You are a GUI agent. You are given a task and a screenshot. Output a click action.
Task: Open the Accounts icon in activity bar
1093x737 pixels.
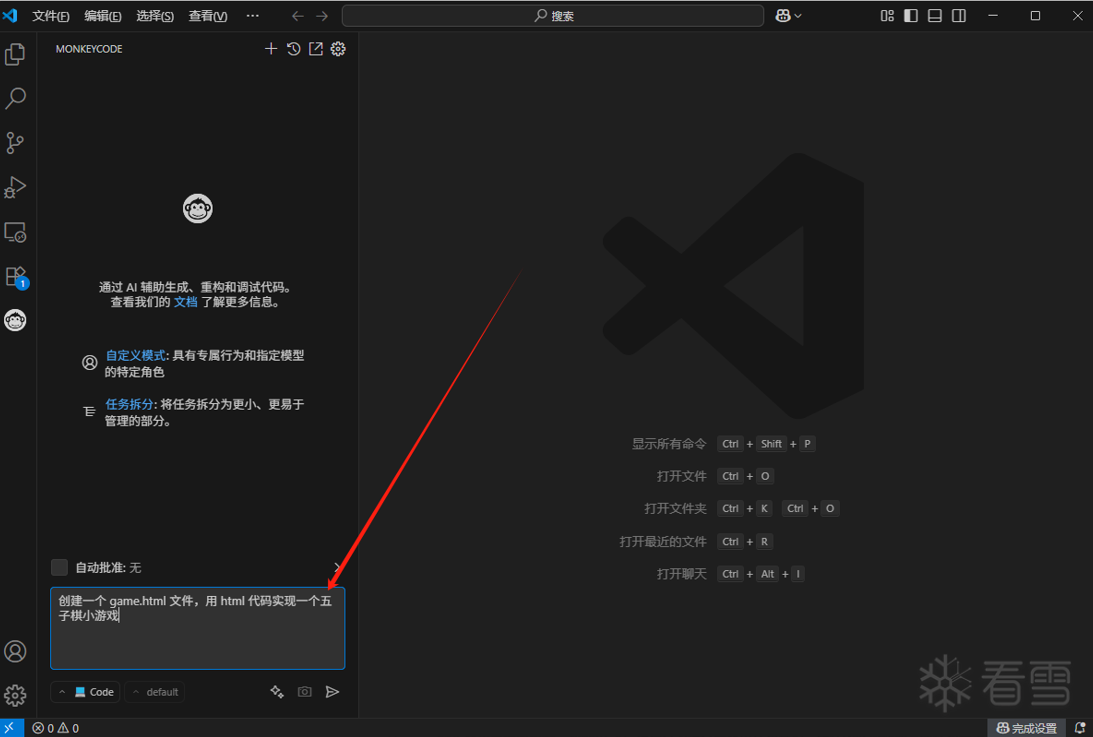point(15,651)
